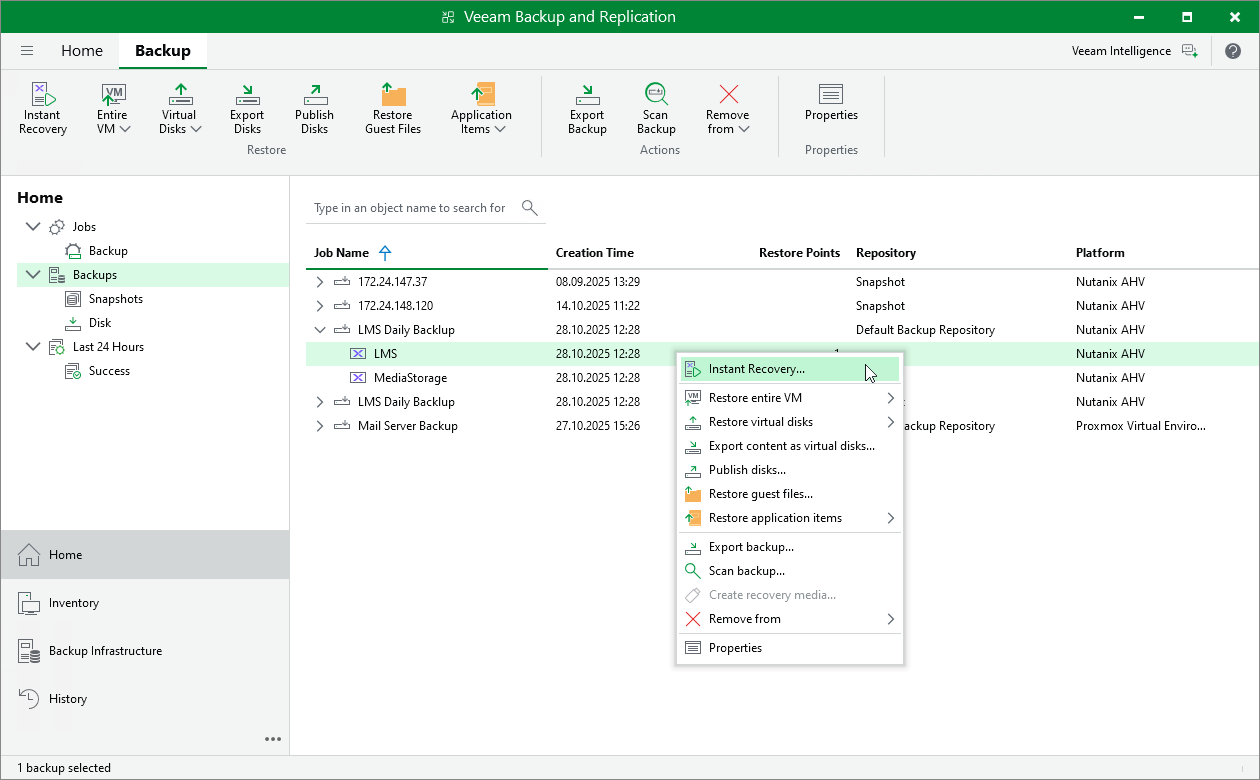The height and width of the screenshot is (780, 1260).
Task: Click Restore Guest Files ribbon icon
Action: 393,108
